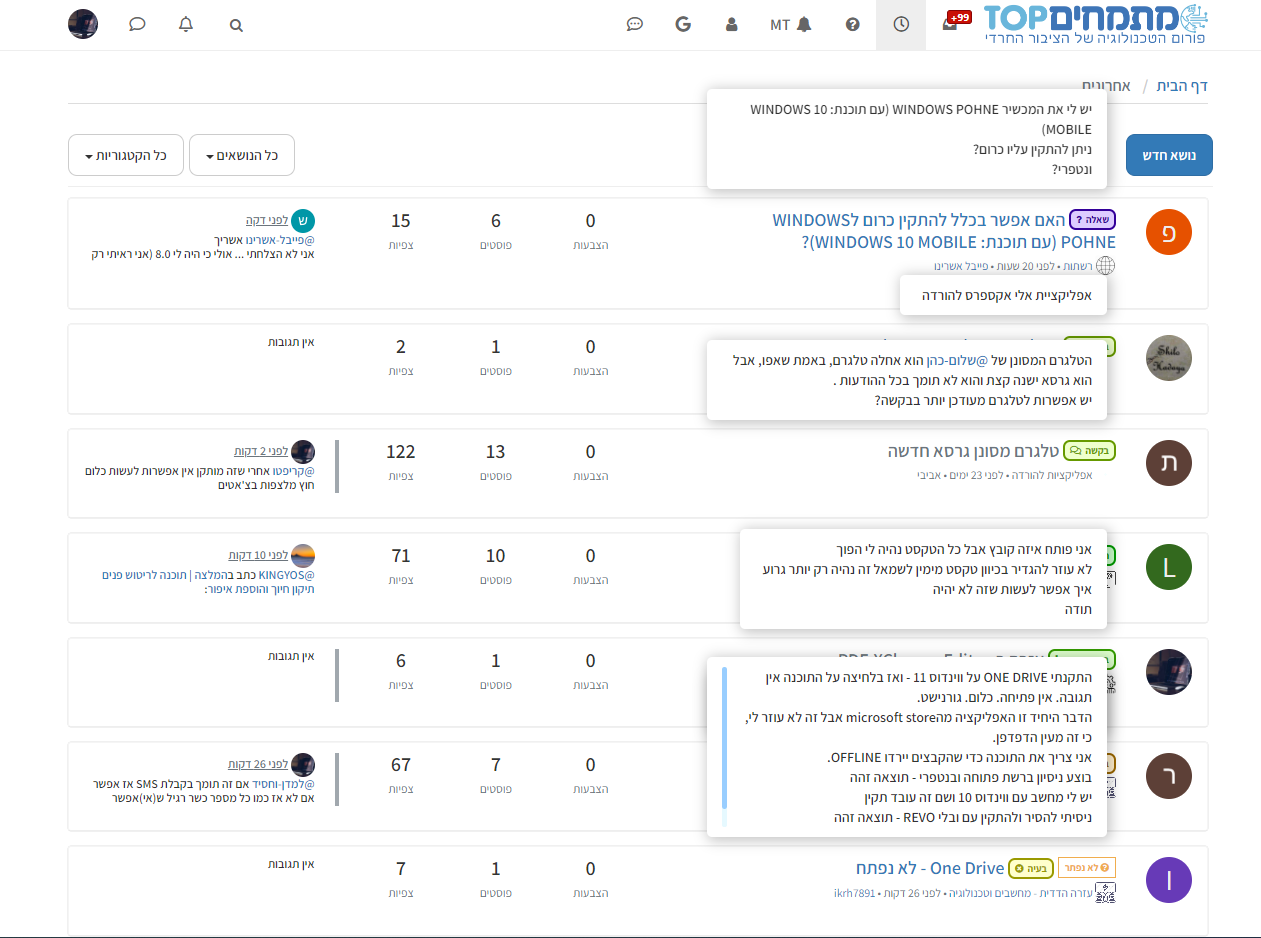
Task: Expand the כל הקטגוריות filter dropdown
Action: pyautogui.click(x=126, y=155)
